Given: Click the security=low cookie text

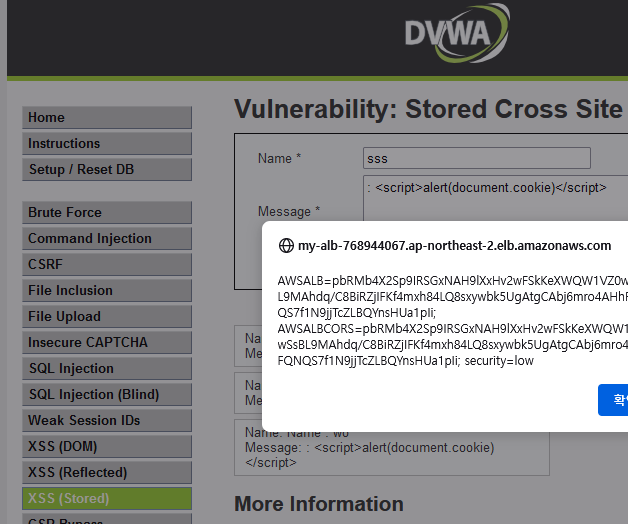Looking at the screenshot, I should pos(499,361).
